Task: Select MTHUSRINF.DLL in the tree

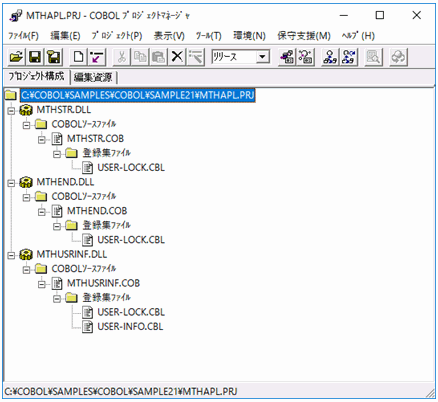Action: 72,254
